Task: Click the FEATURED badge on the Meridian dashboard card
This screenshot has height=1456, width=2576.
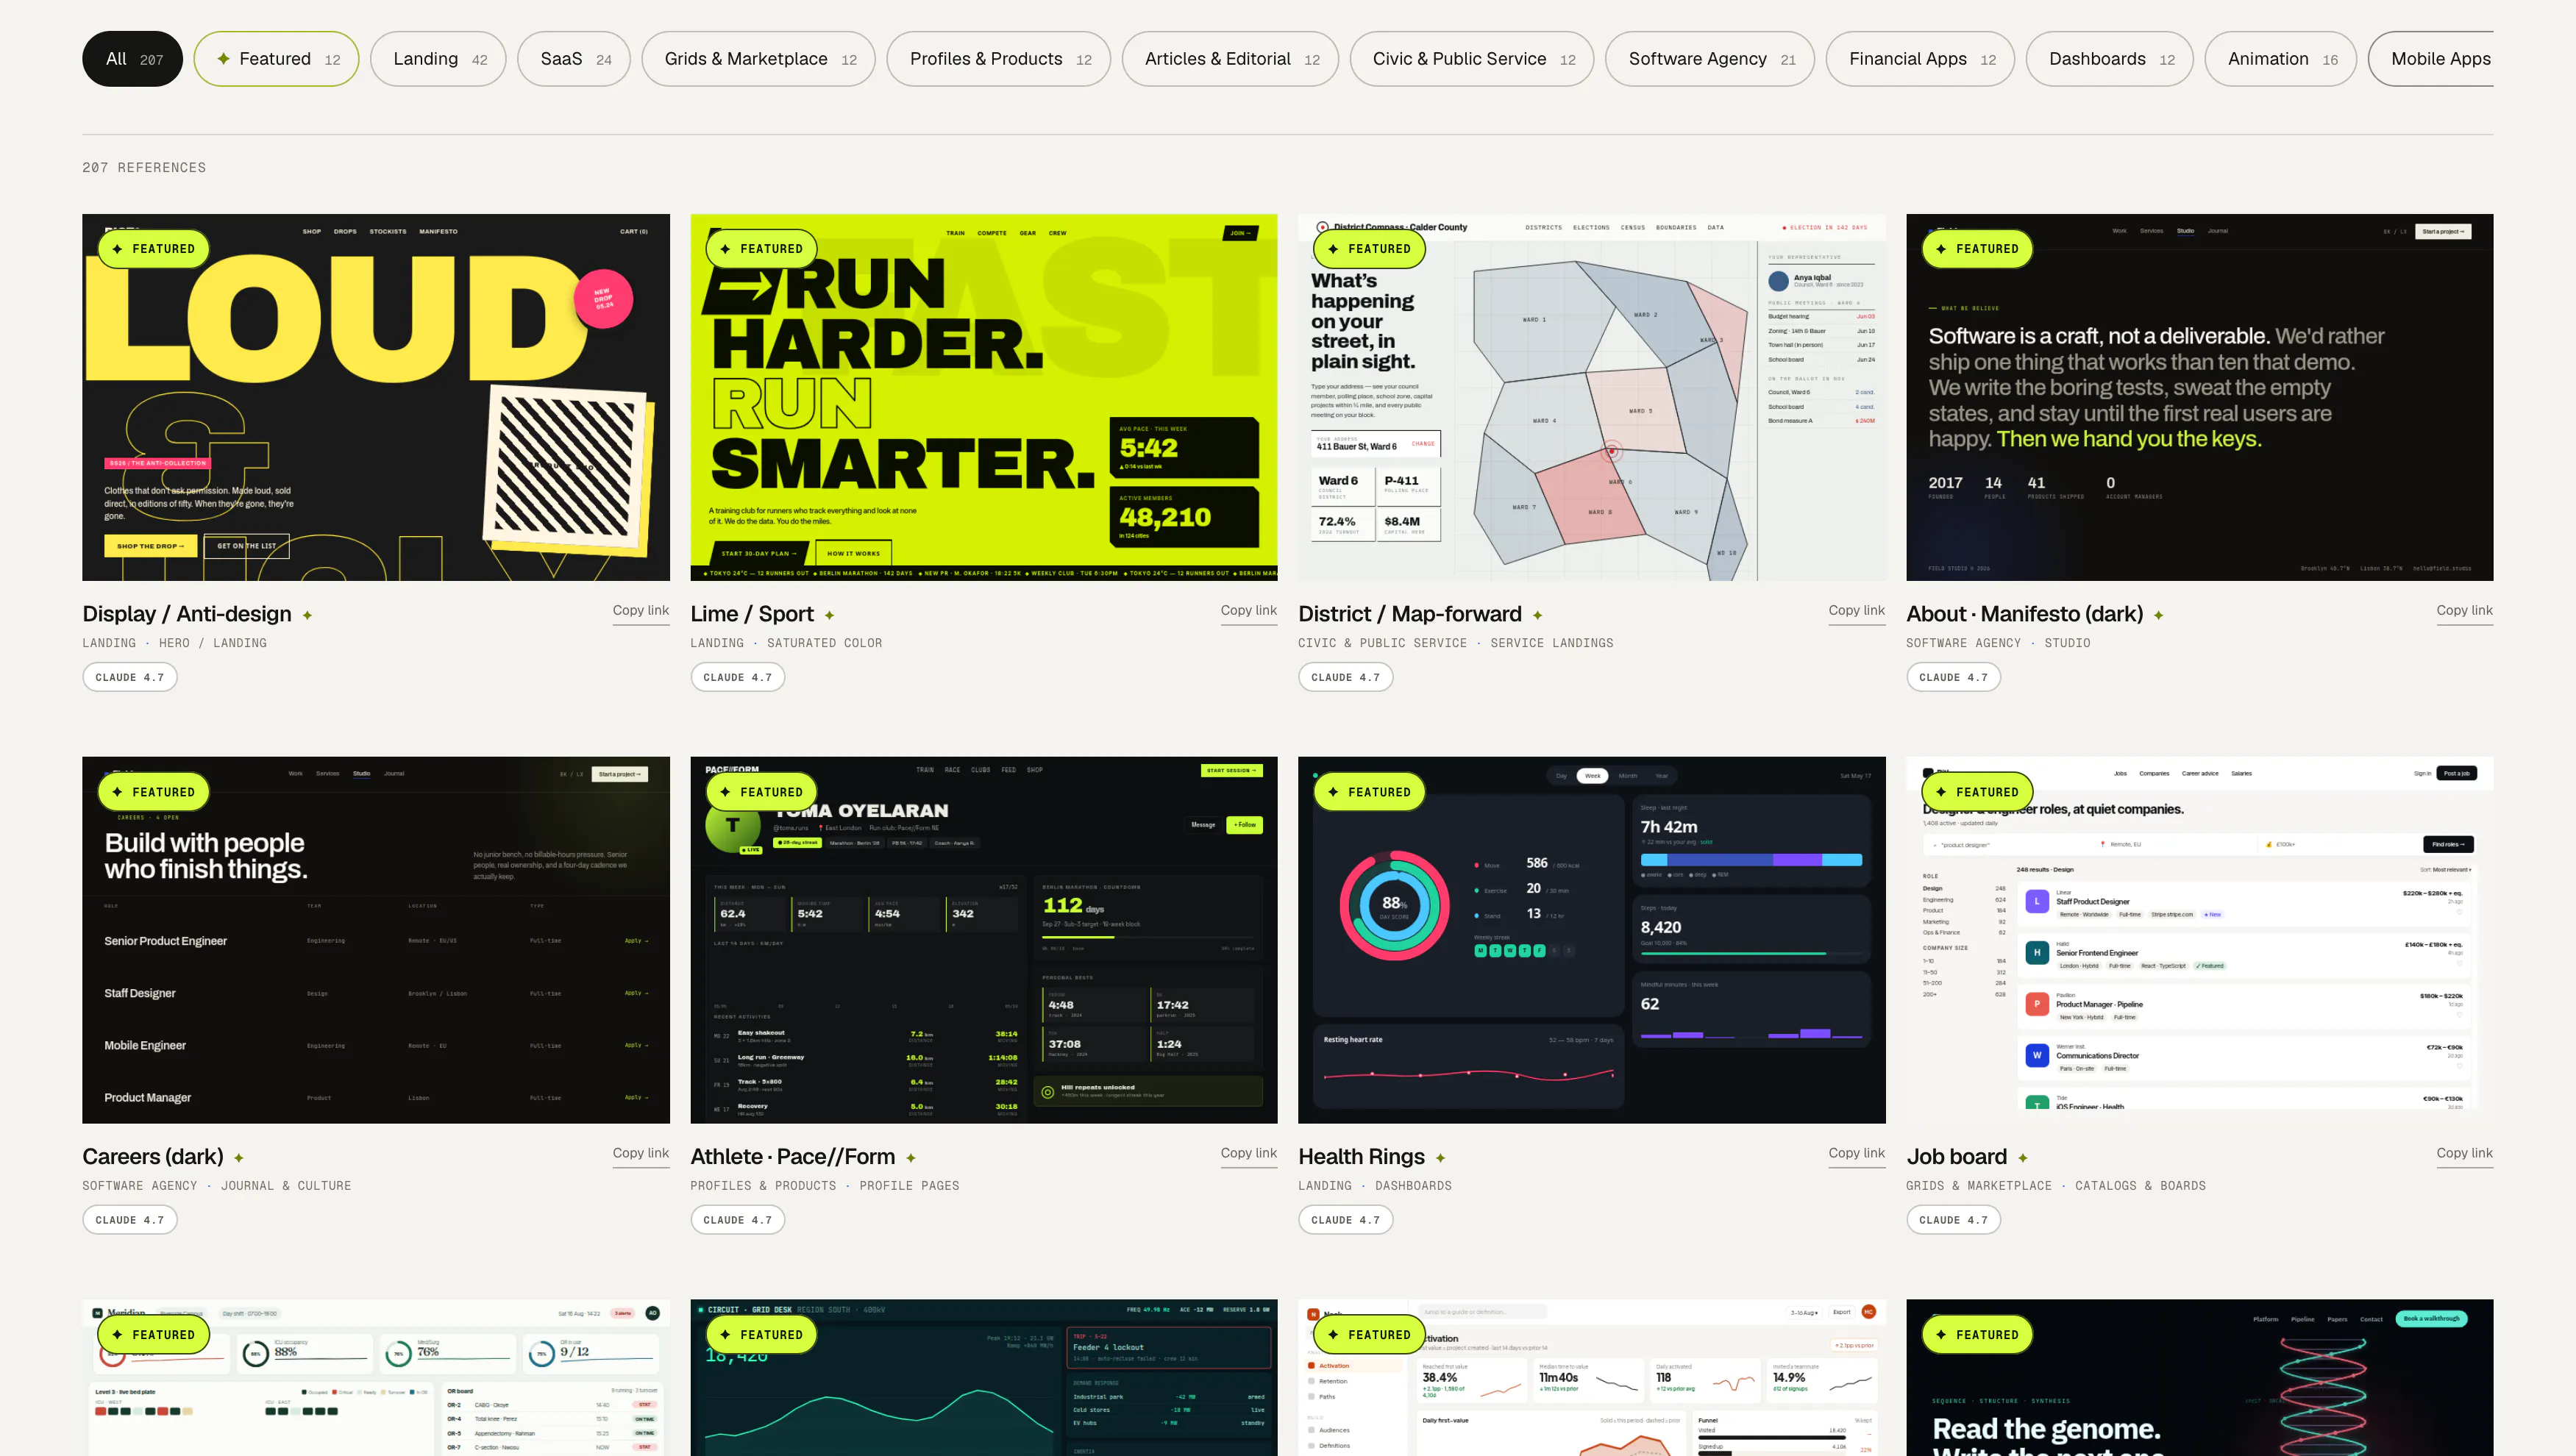Action: tap(153, 1334)
